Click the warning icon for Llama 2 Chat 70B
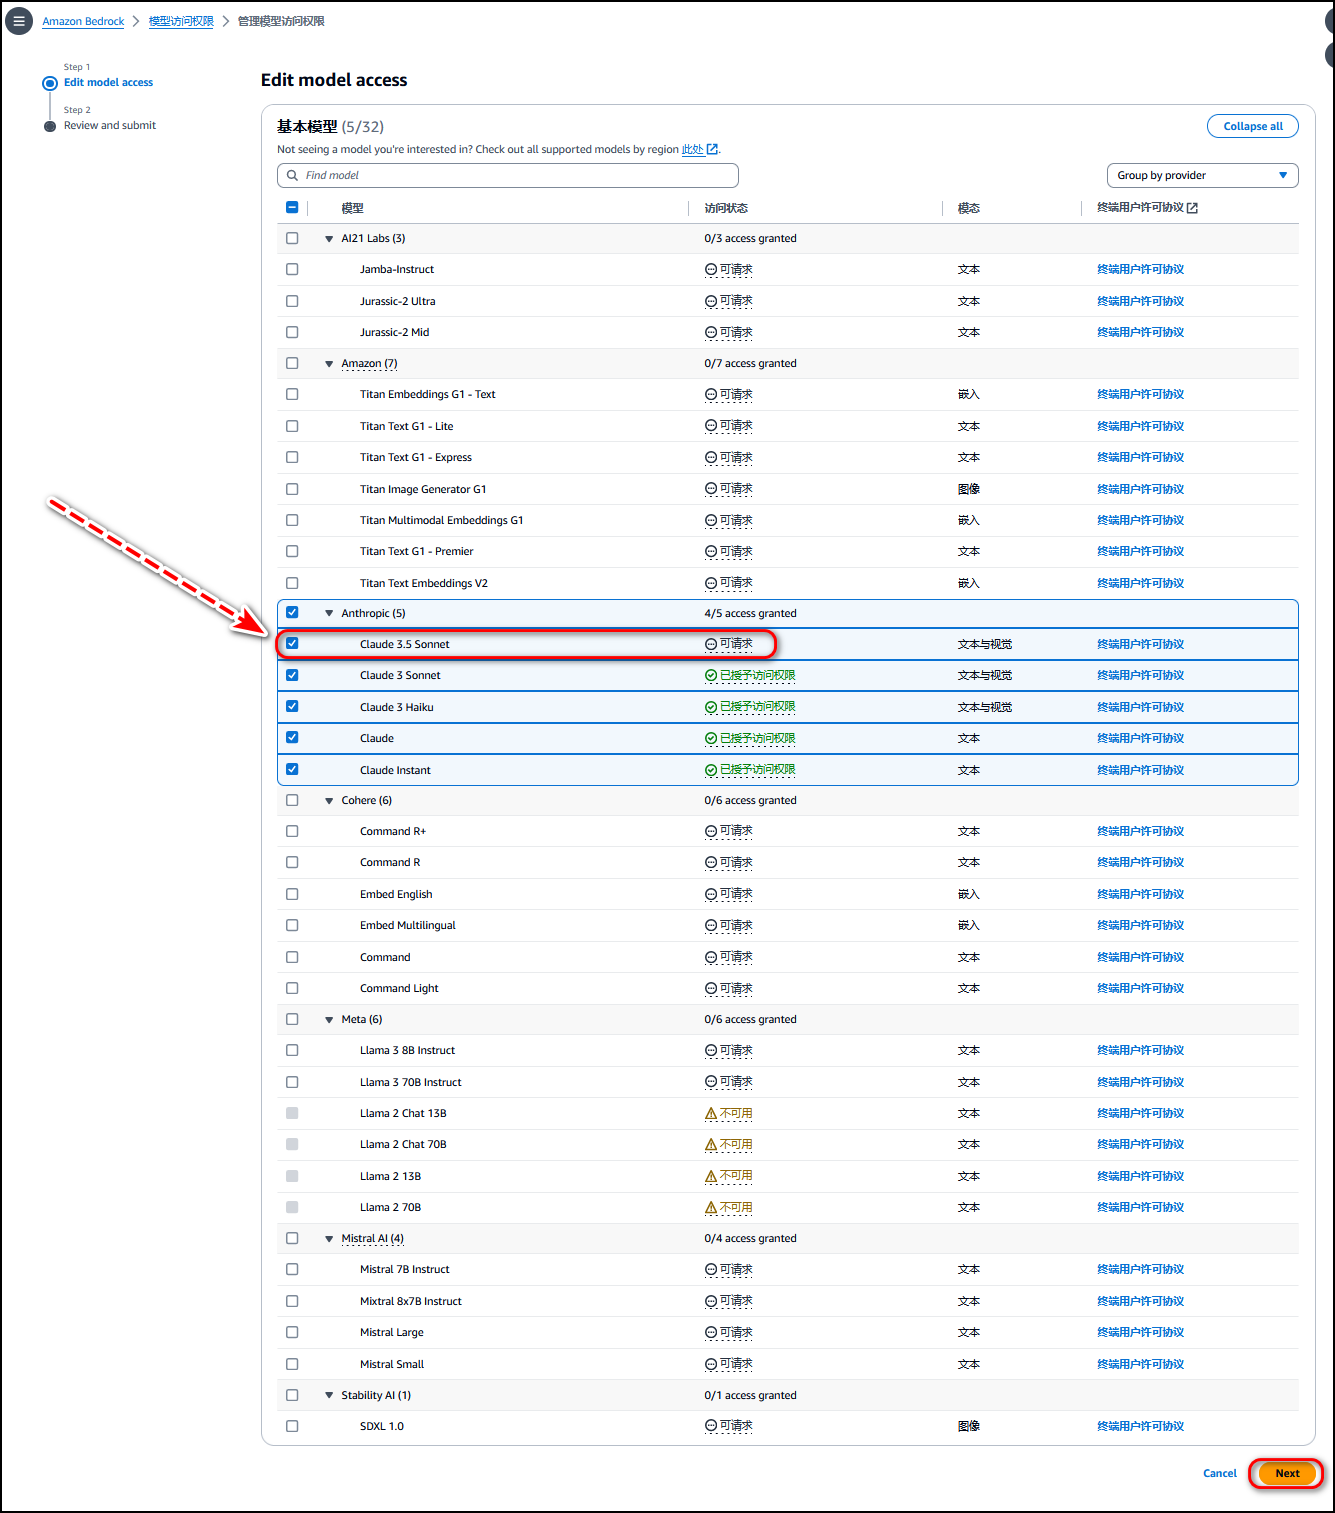 point(711,1144)
